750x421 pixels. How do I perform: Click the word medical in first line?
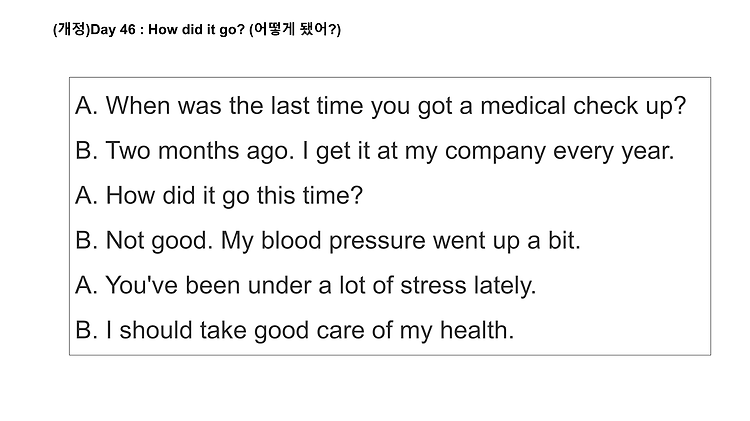(x=523, y=105)
